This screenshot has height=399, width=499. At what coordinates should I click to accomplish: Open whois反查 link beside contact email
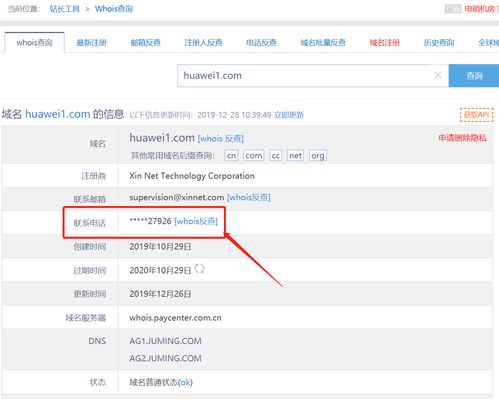[x=249, y=197]
